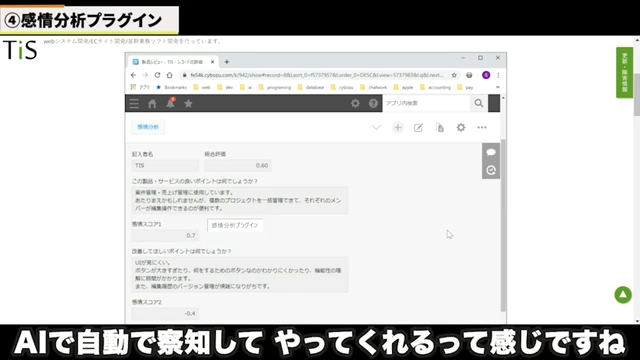The image size is (640, 360).
Task: Focus the アプリ内検索 search field
Action: click(427, 103)
